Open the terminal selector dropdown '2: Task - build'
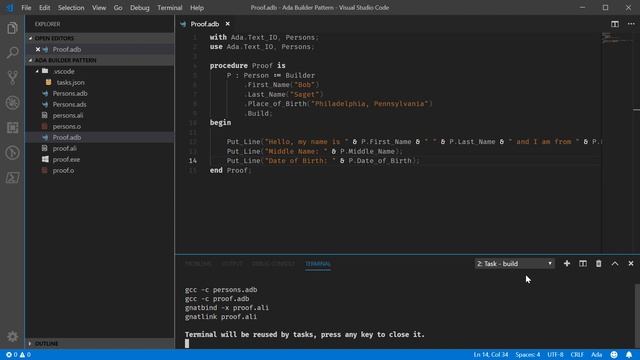This screenshot has height=360, width=640. 514,264
